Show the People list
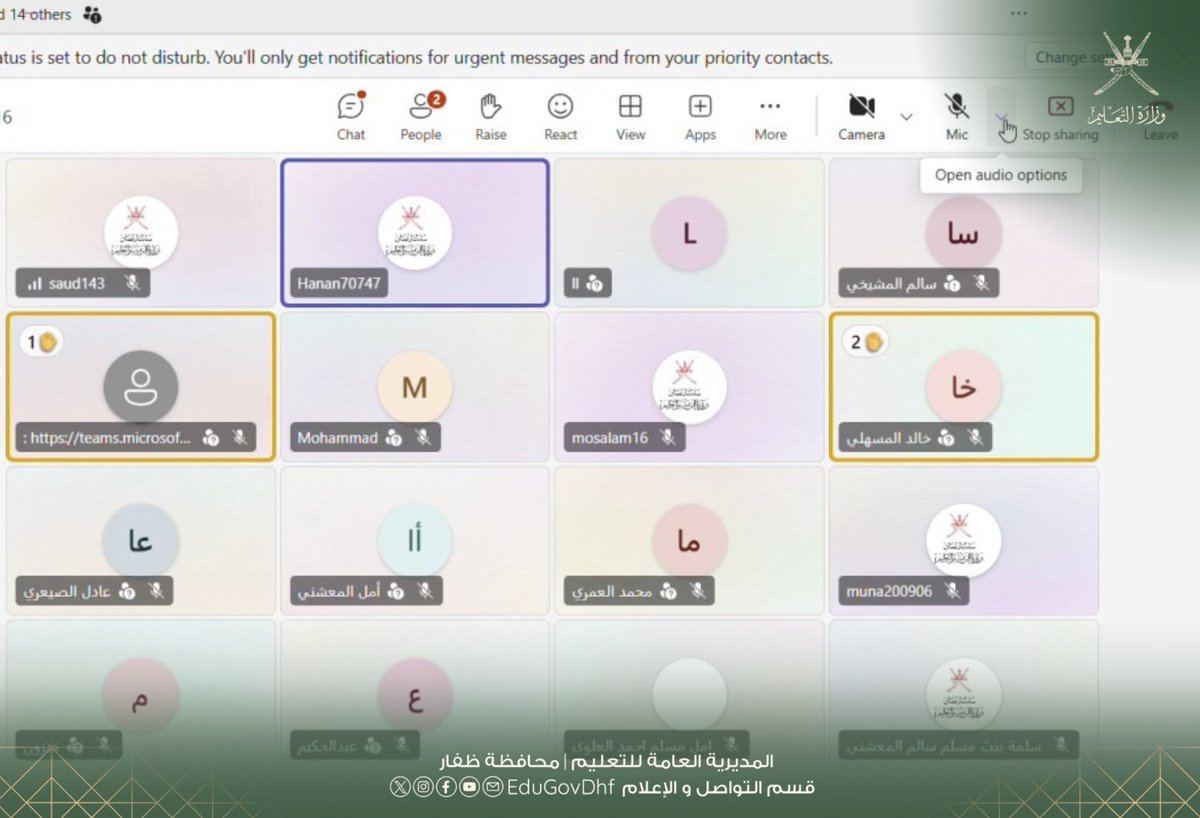Screen dimensions: 1200x818 pyautogui.click(x=421, y=117)
